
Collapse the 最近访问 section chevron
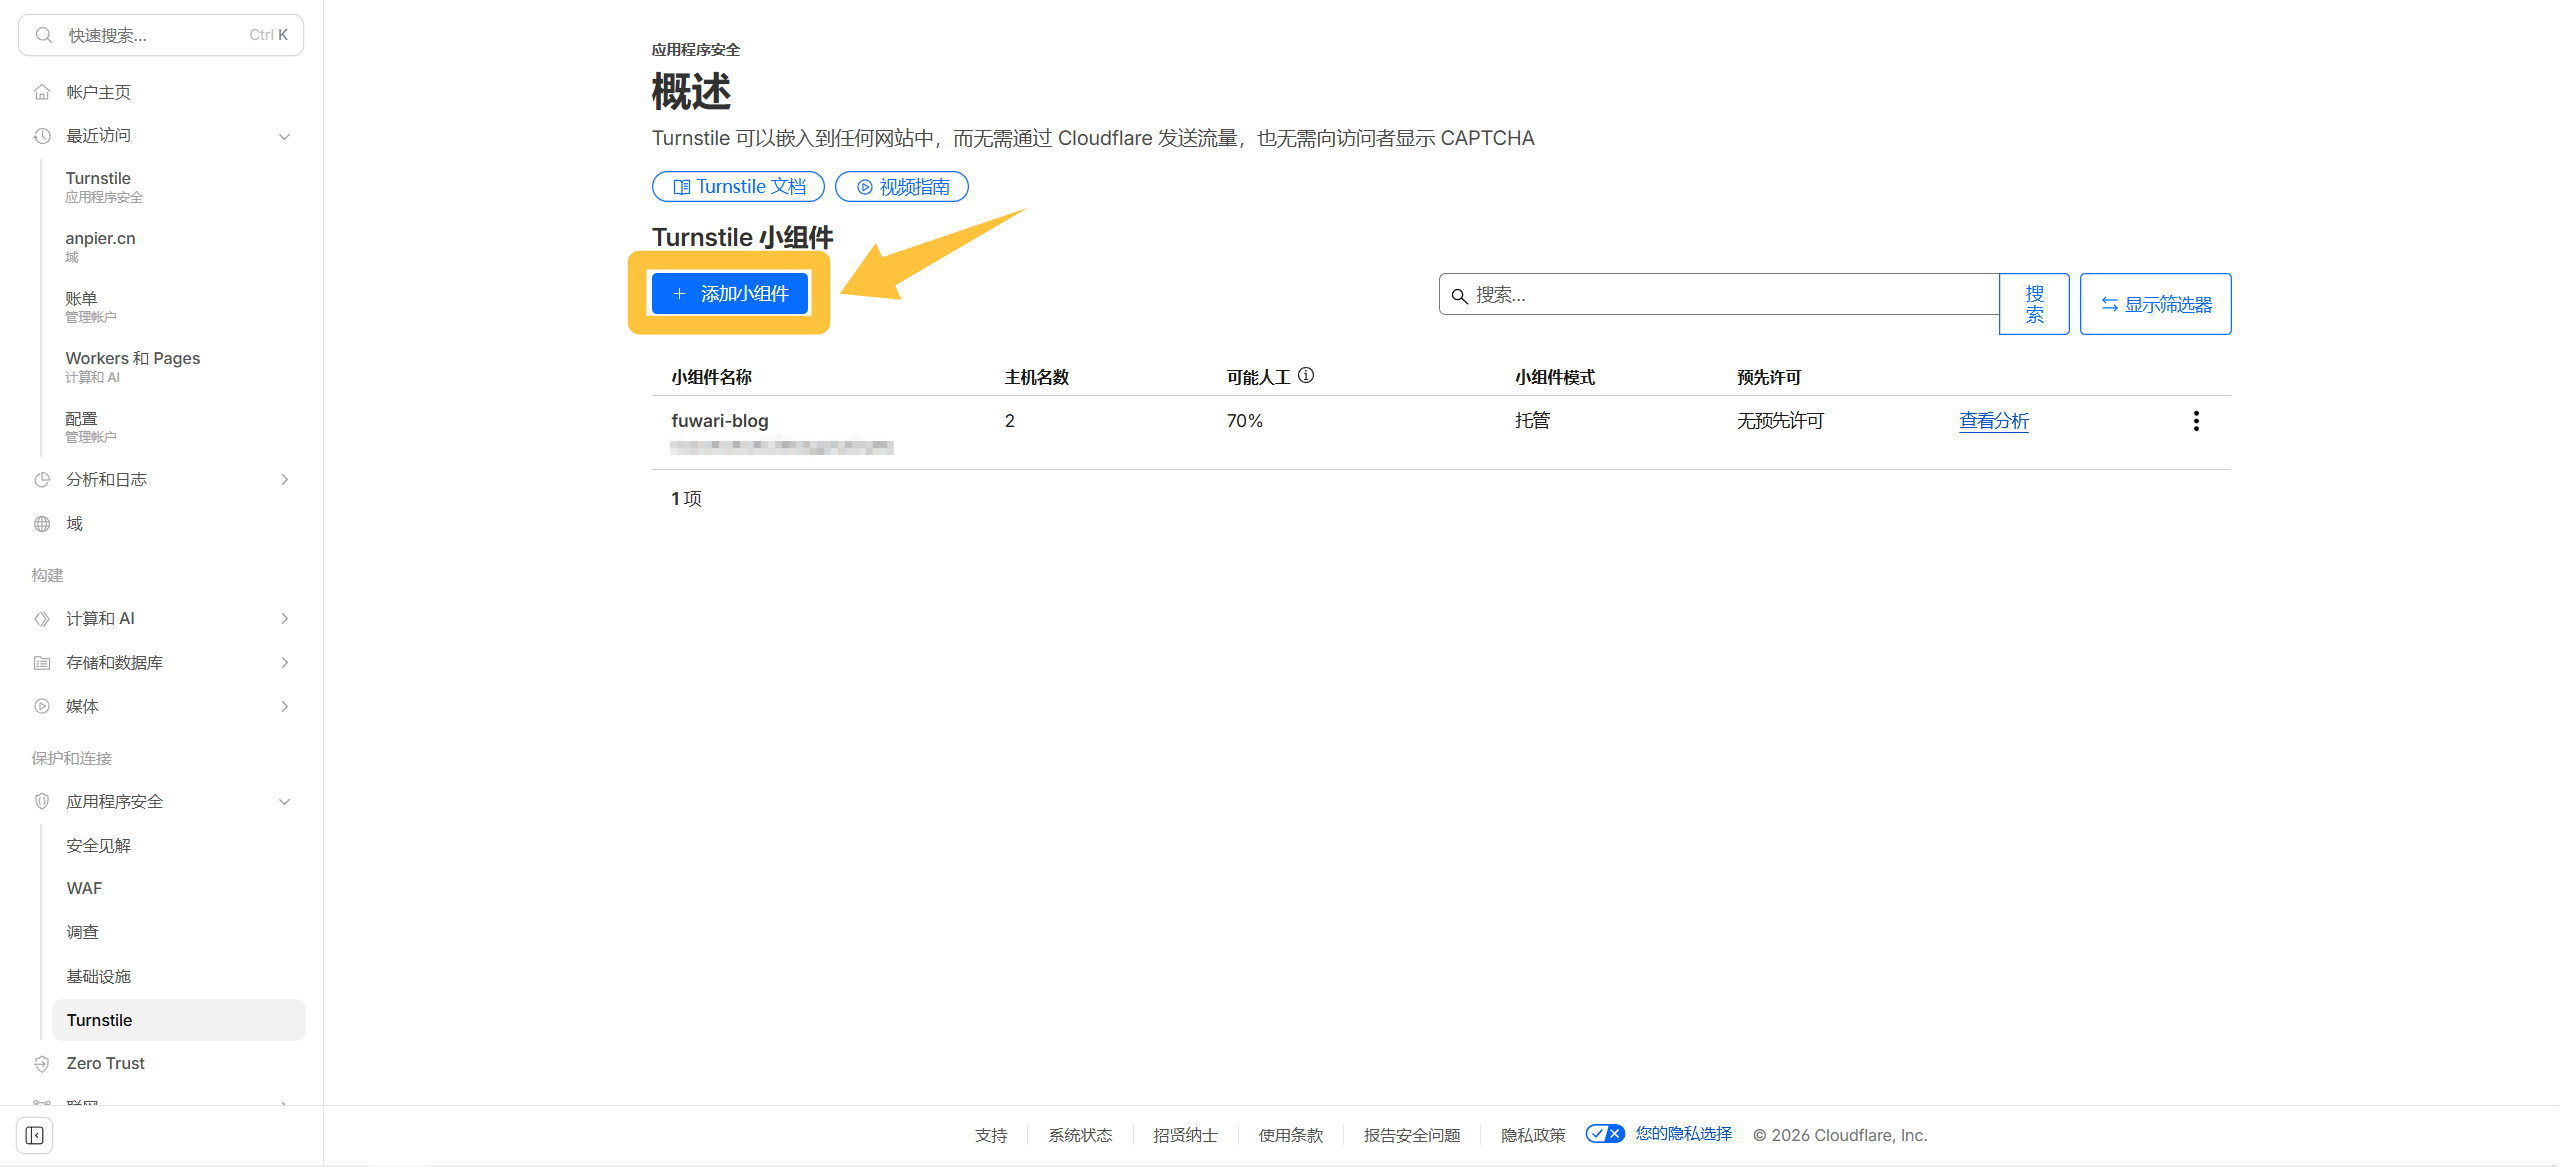click(x=284, y=136)
